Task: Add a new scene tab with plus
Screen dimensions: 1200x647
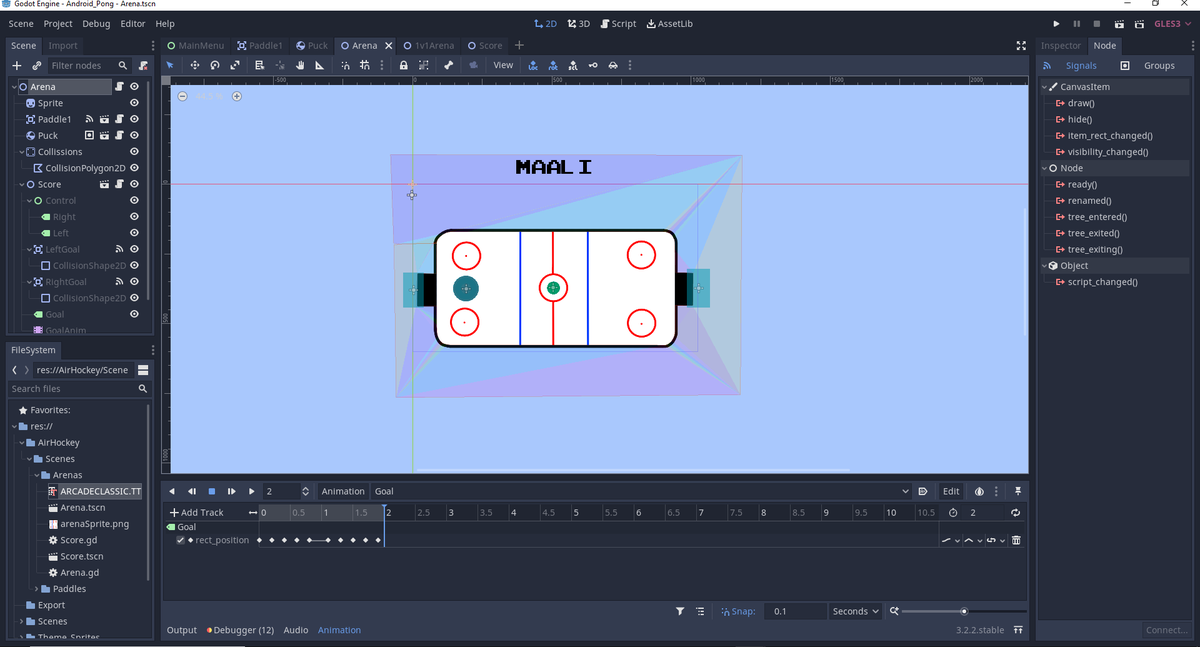Action: pos(519,45)
